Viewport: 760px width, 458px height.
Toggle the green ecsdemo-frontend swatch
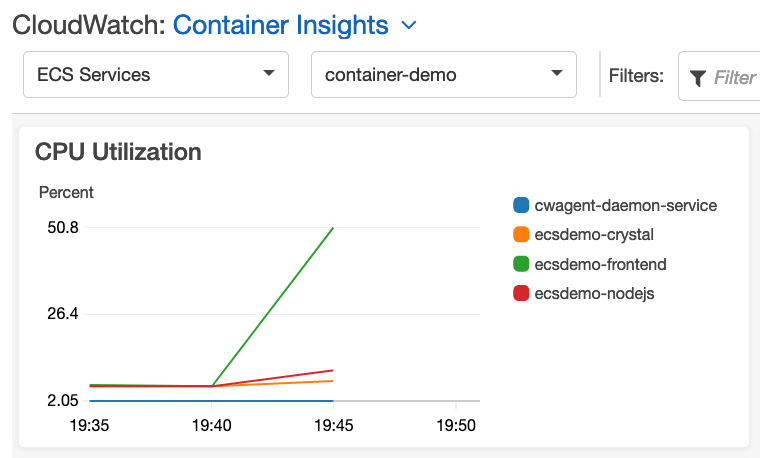(521, 264)
